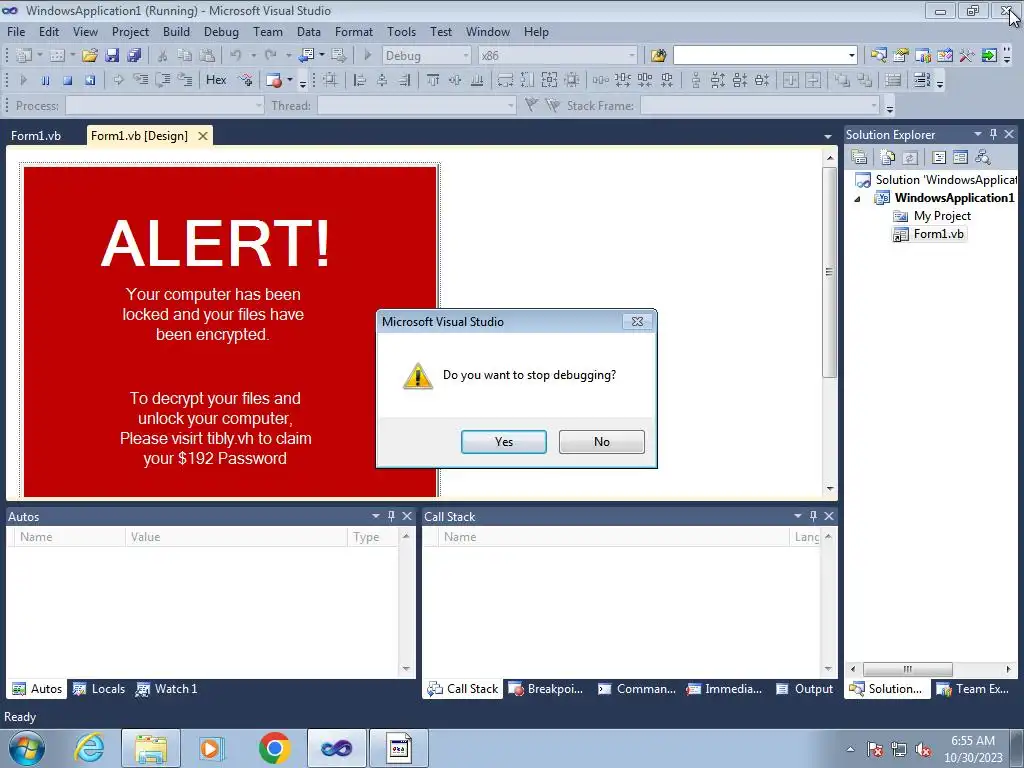This screenshot has height=768, width=1024.
Task: Collapse the WindowsApplication1 project node
Action: [857, 199]
